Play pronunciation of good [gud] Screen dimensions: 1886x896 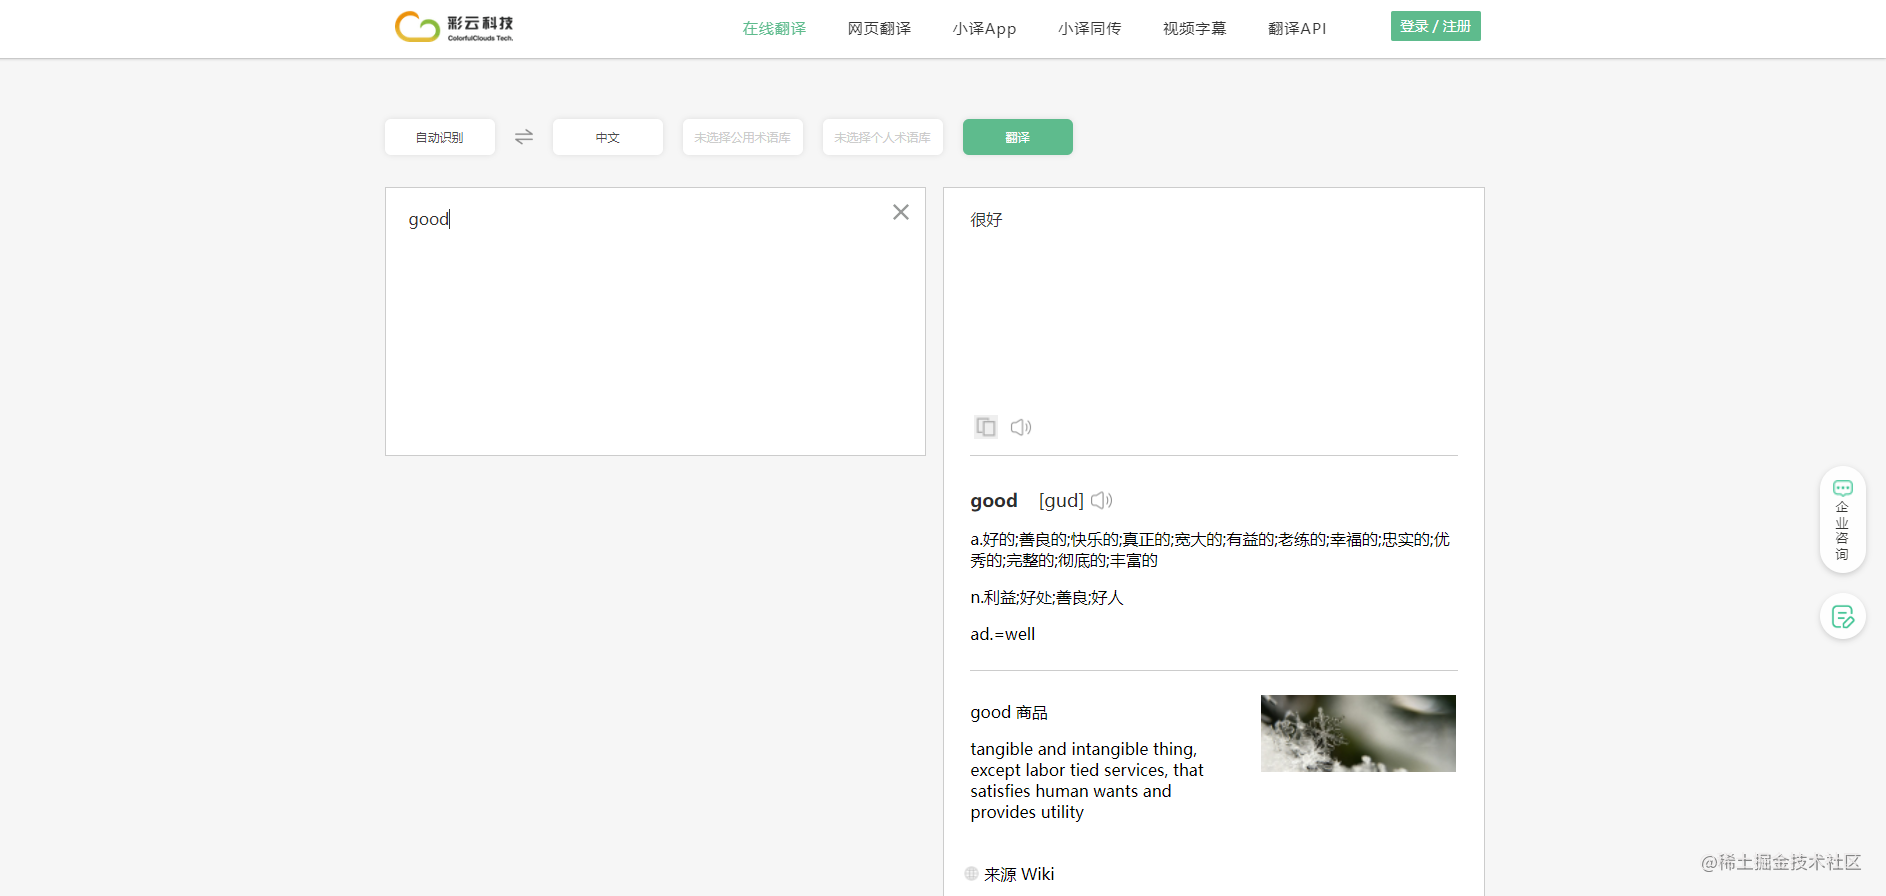(1102, 500)
